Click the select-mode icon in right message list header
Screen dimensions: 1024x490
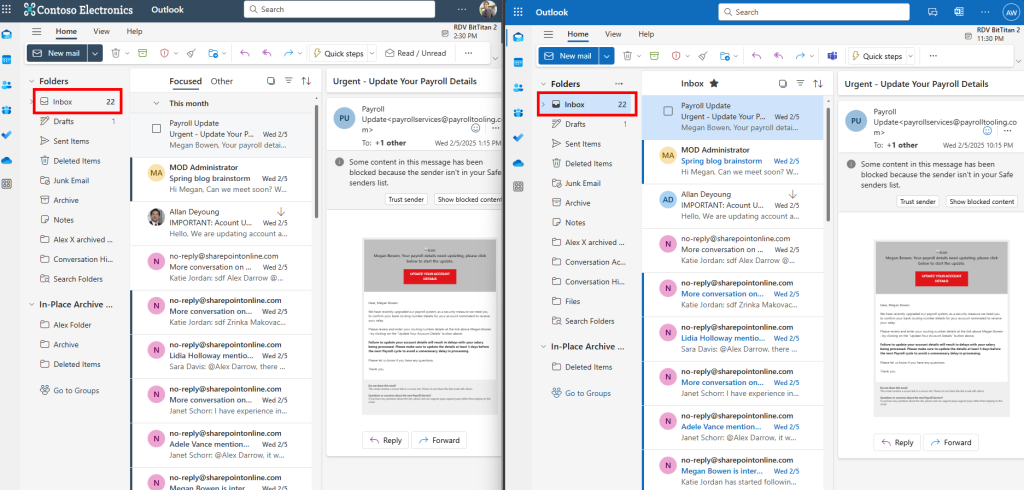pos(783,84)
